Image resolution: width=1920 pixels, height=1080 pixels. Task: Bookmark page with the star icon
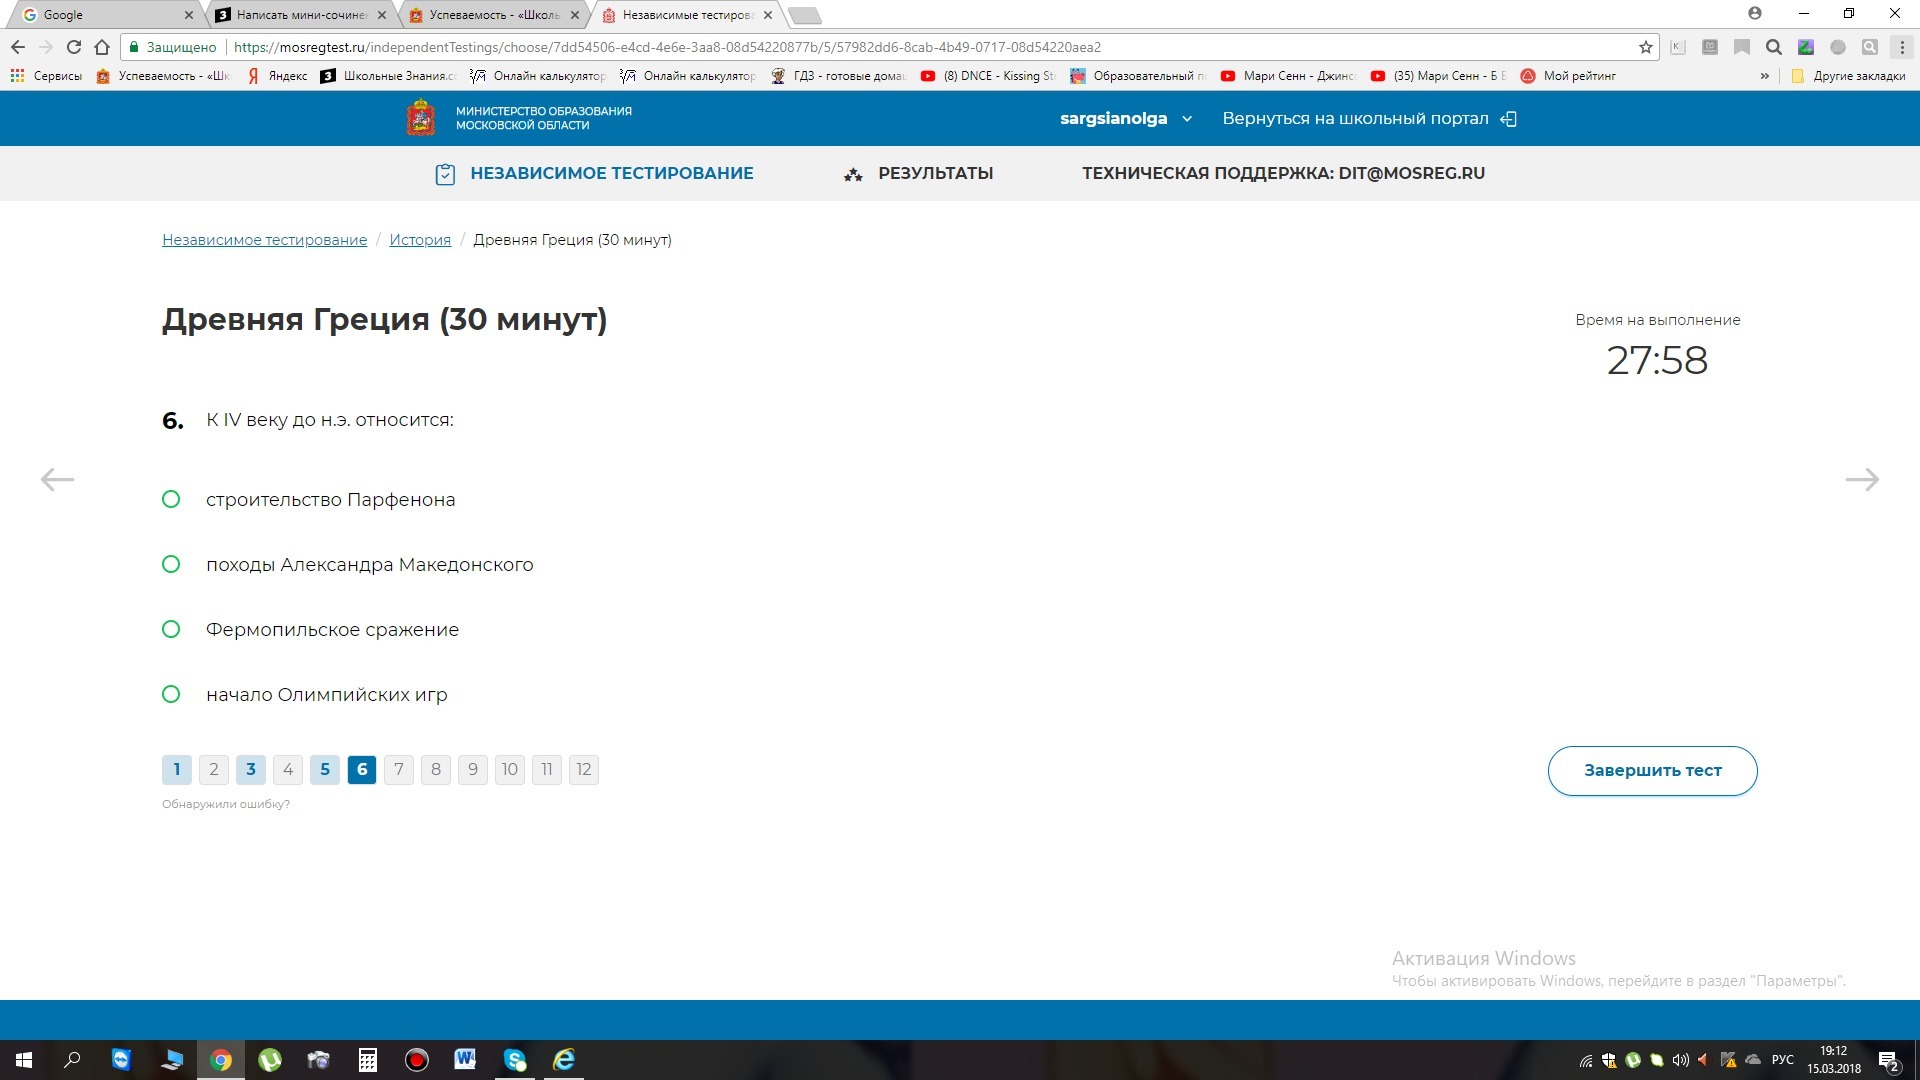coord(1645,47)
